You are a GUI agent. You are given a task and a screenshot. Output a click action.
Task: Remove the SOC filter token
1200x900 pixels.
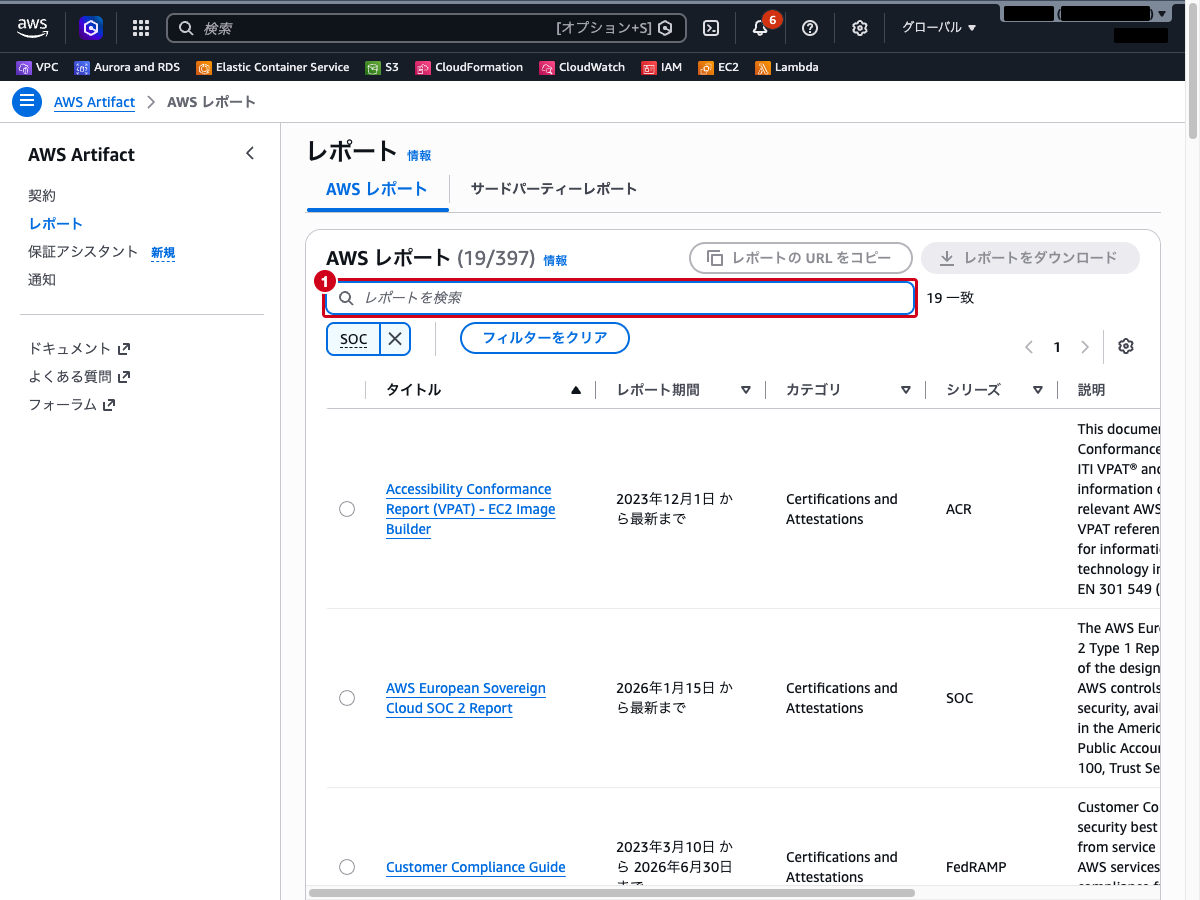pyautogui.click(x=395, y=339)
